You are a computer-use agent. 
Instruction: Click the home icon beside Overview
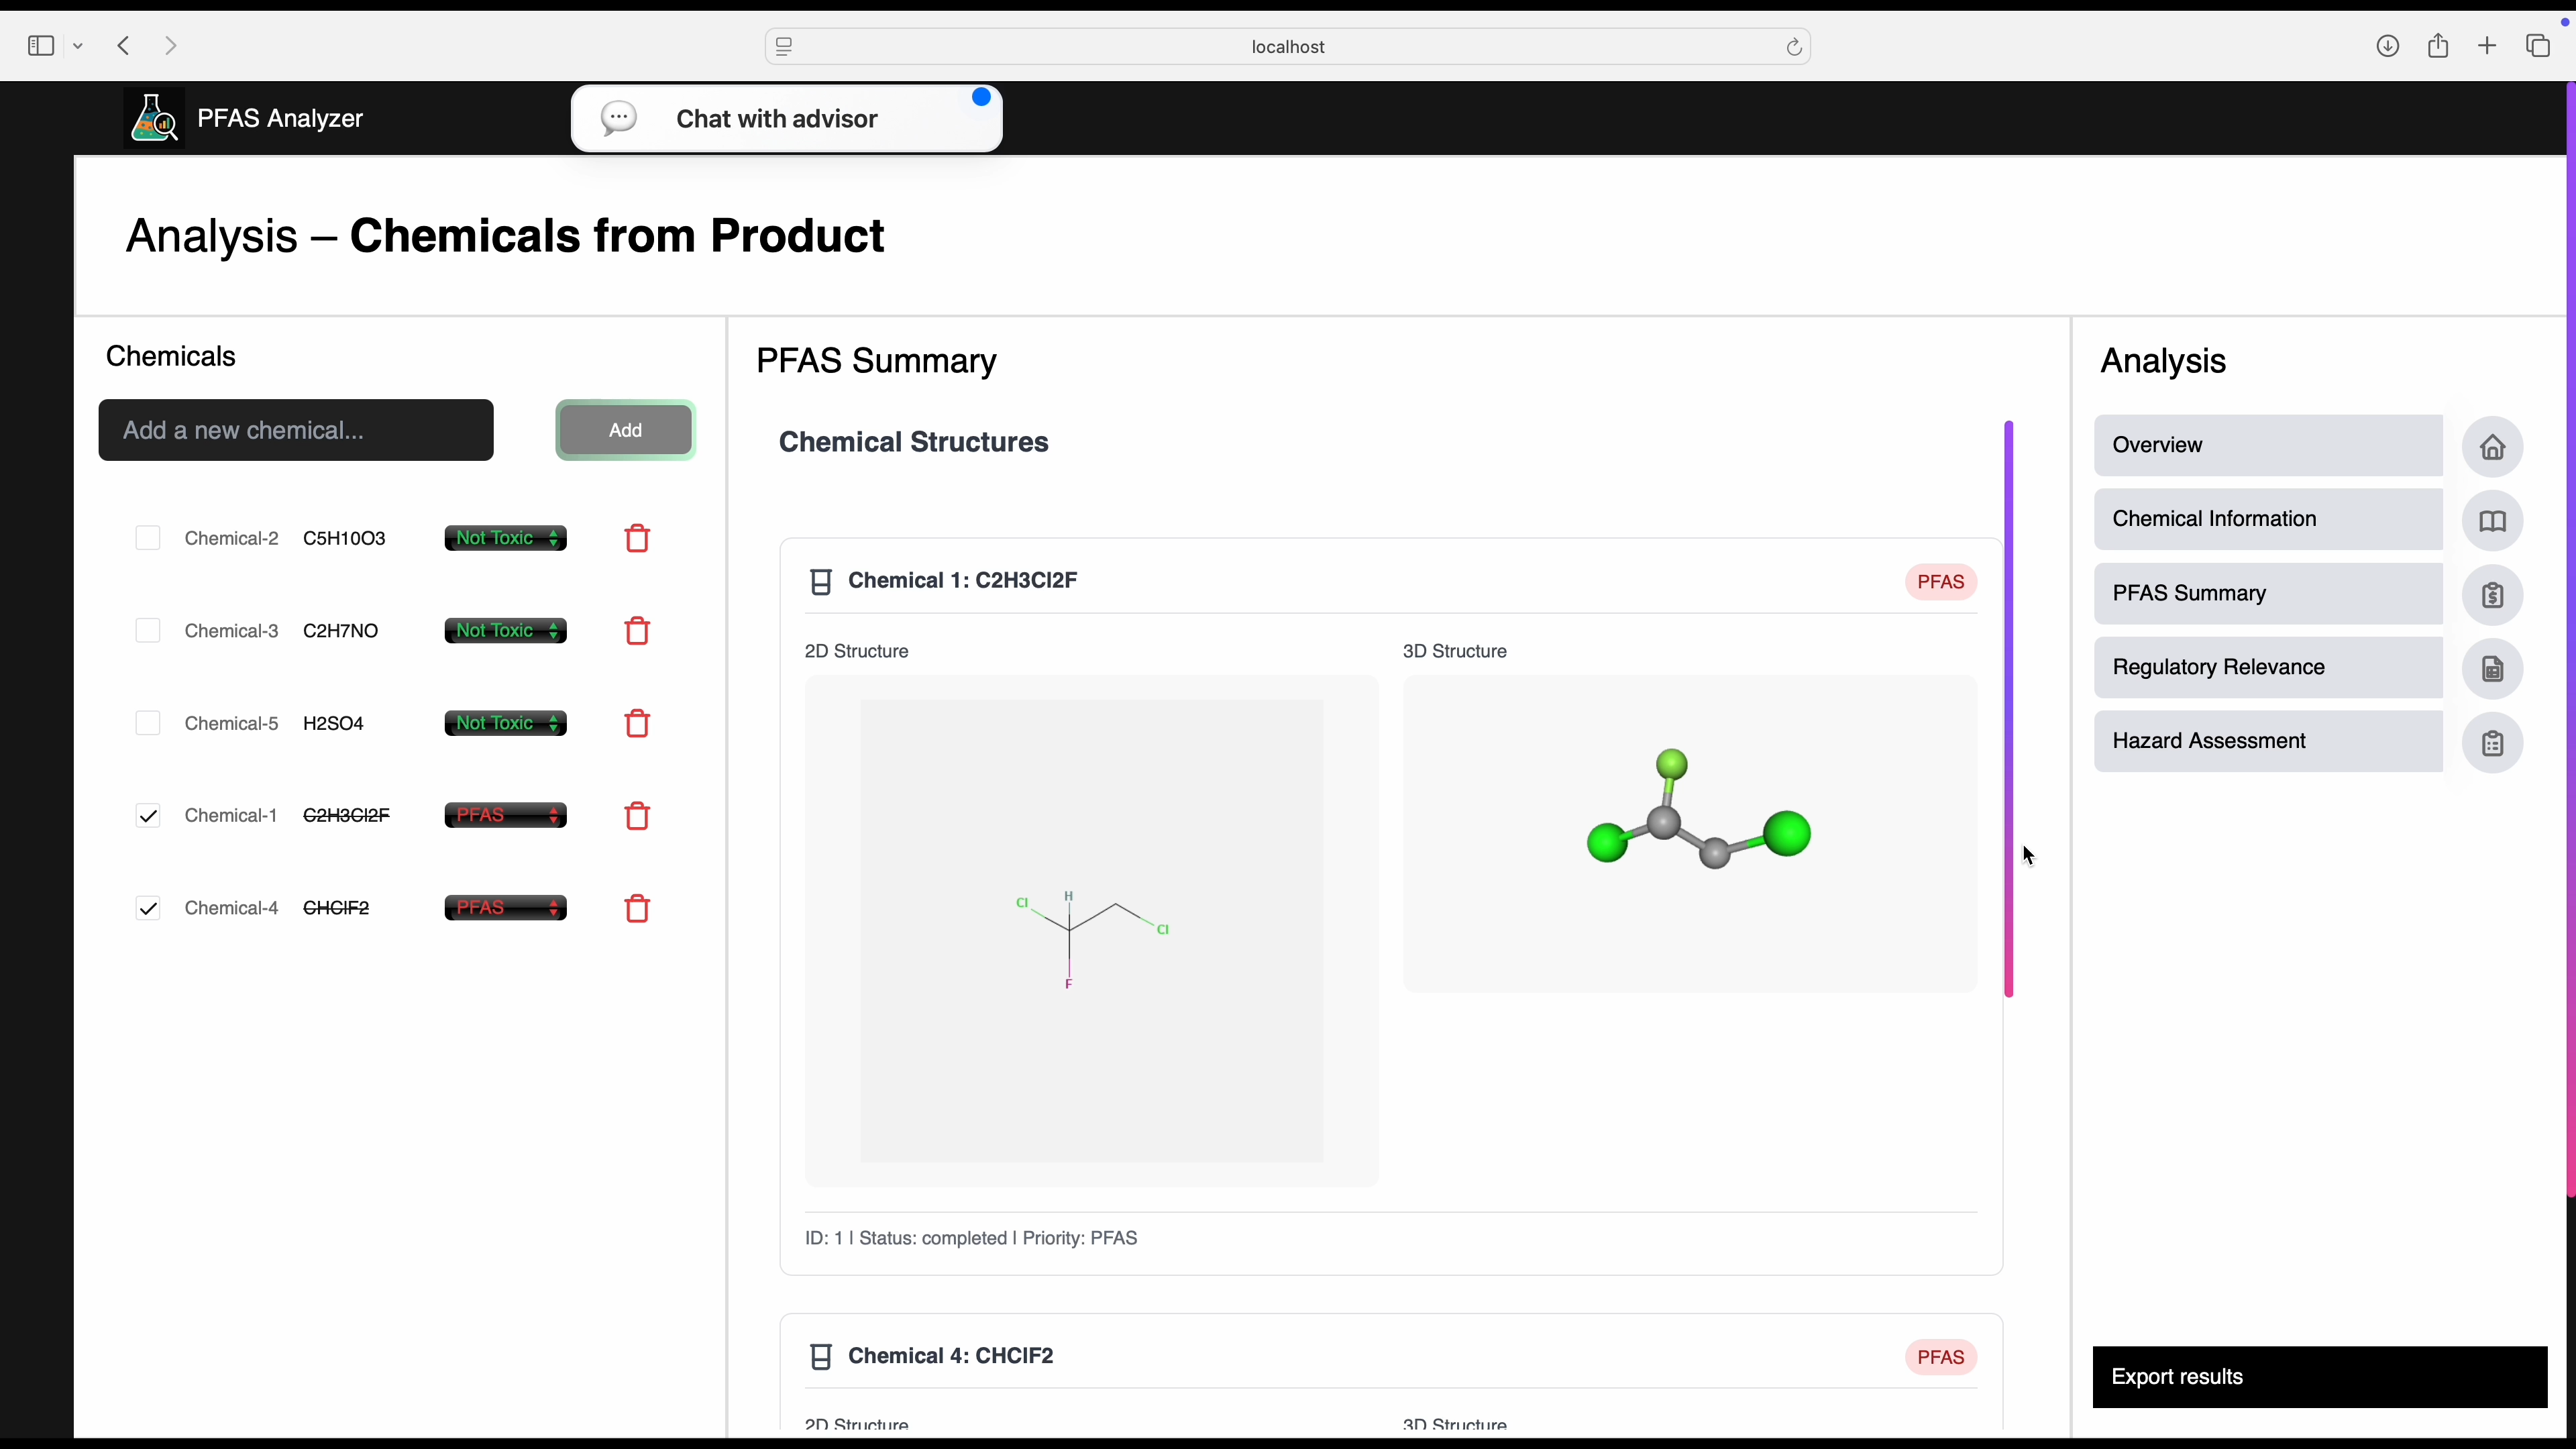click(x=2492, y=446)
